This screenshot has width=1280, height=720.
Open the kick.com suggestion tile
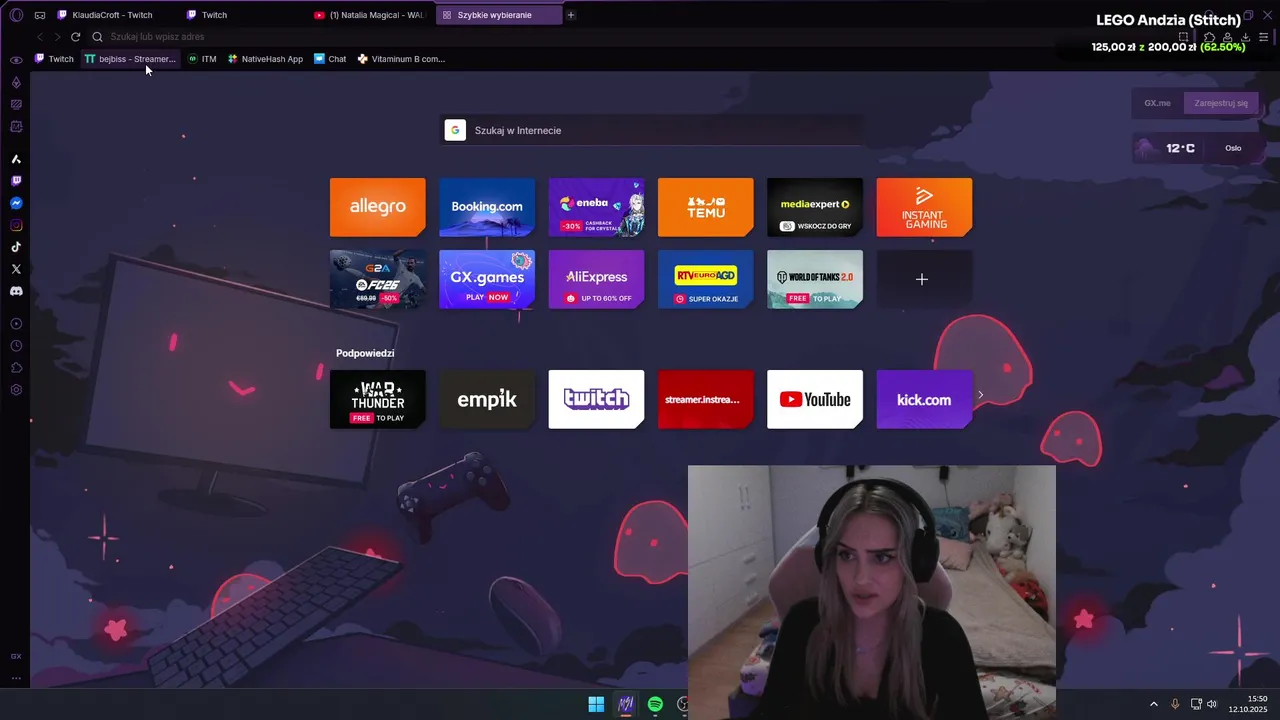point(924,399)
